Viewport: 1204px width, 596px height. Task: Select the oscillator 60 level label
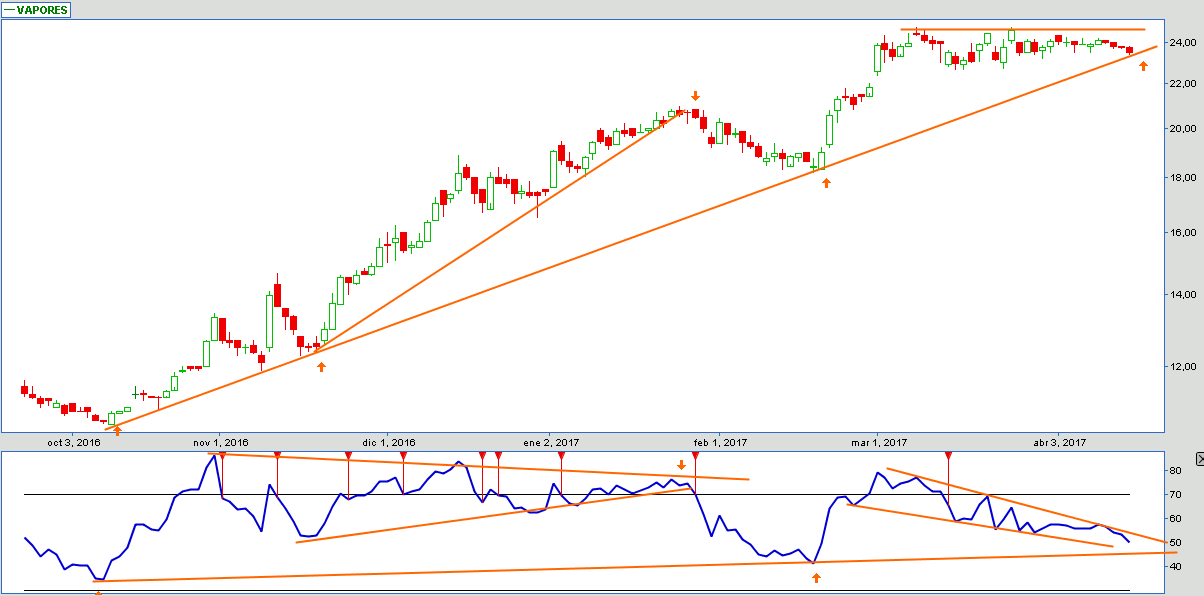click(1177, 519)
